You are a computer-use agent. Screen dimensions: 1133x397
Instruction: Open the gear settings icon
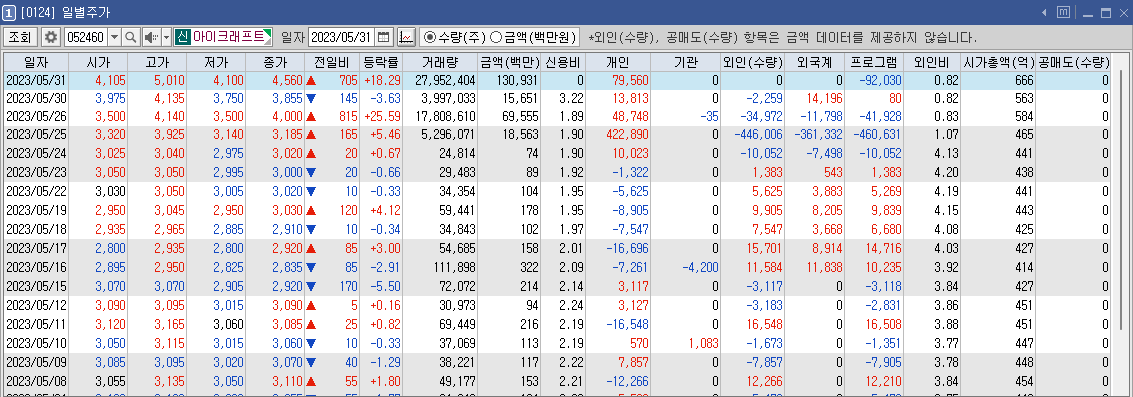click(x=51, y=37)
